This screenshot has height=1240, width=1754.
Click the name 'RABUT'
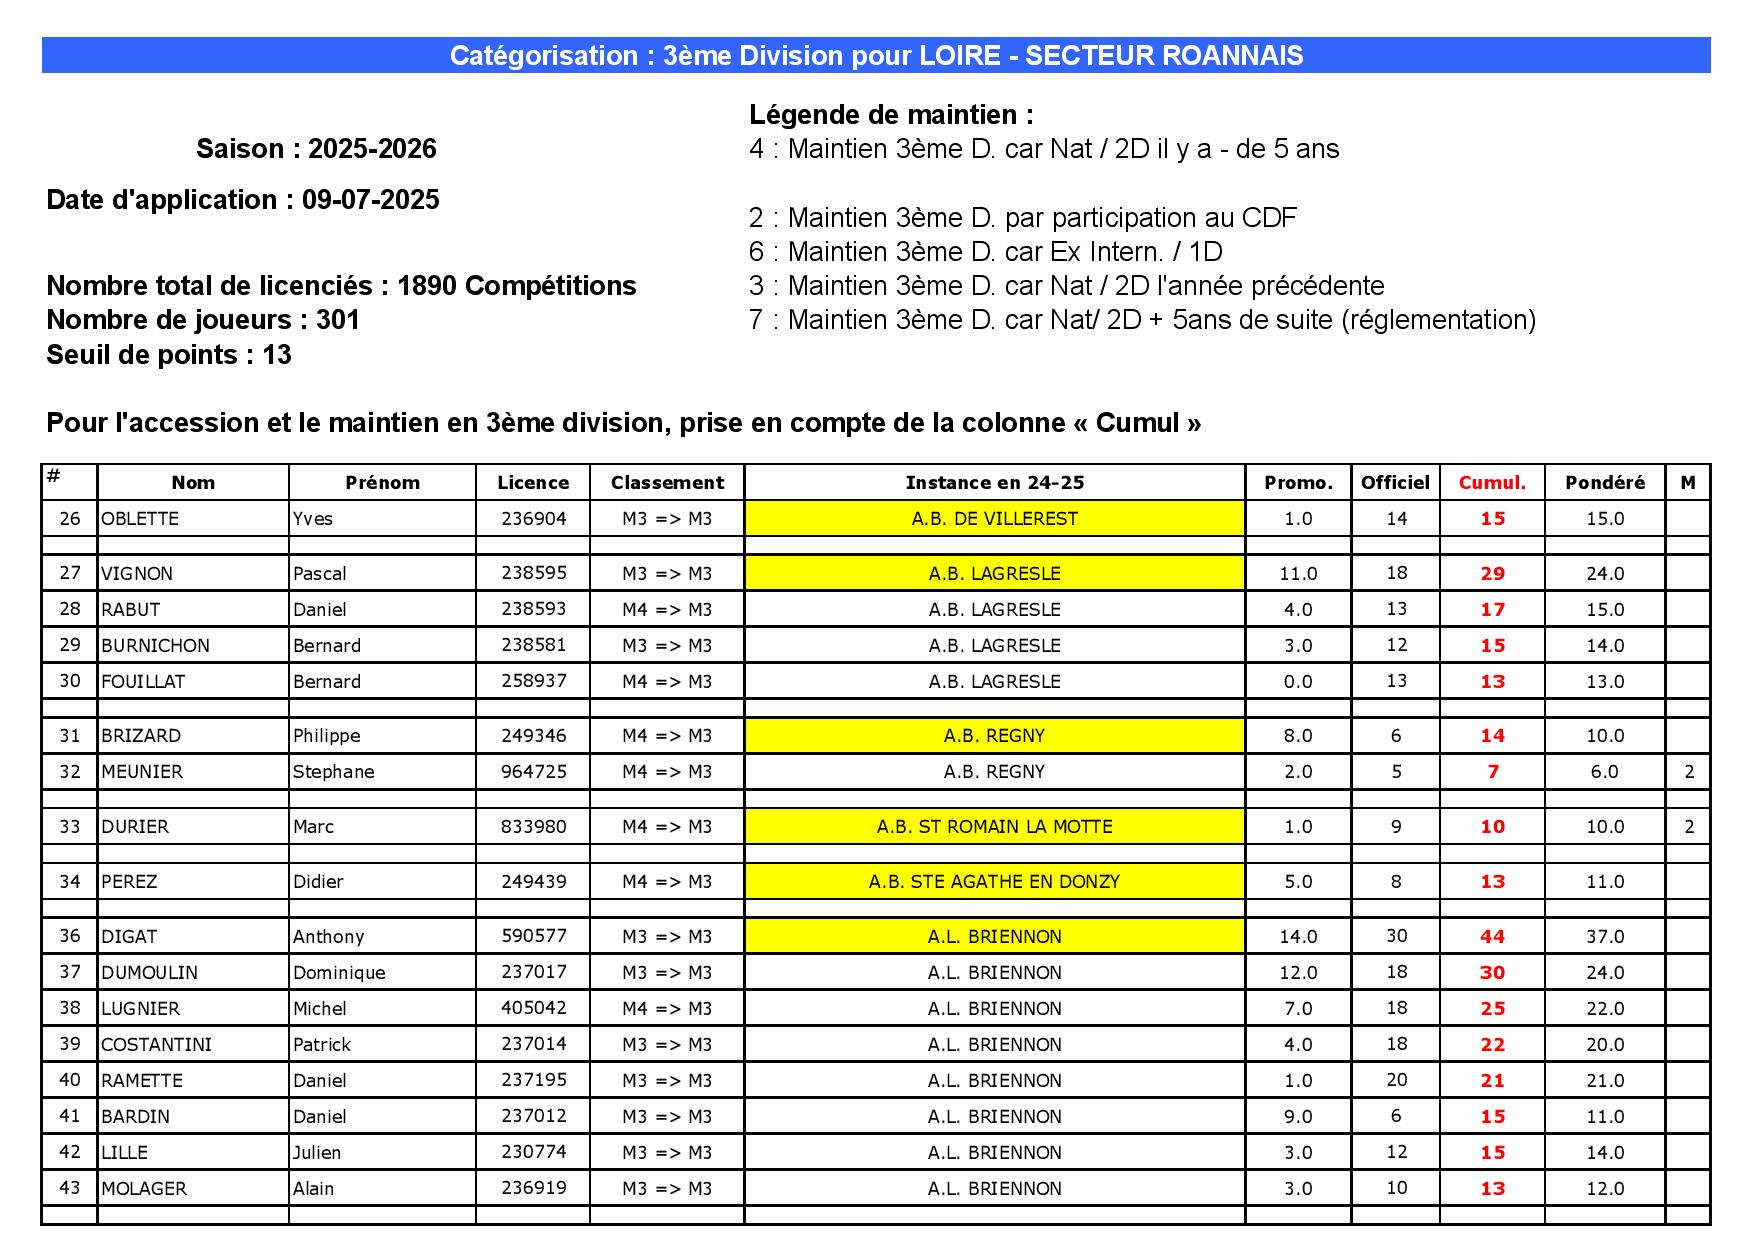tap(131, 610)
